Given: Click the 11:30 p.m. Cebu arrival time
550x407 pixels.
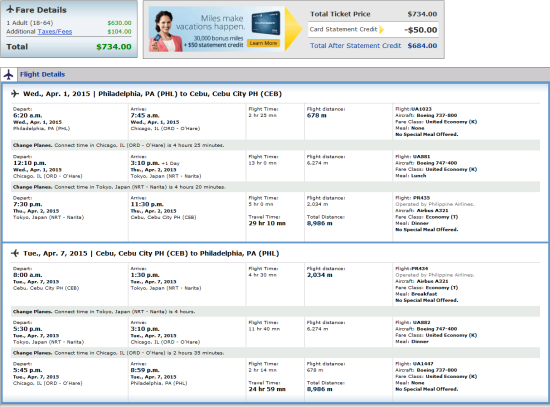Looking at the screenshot, I should point(147,204).
